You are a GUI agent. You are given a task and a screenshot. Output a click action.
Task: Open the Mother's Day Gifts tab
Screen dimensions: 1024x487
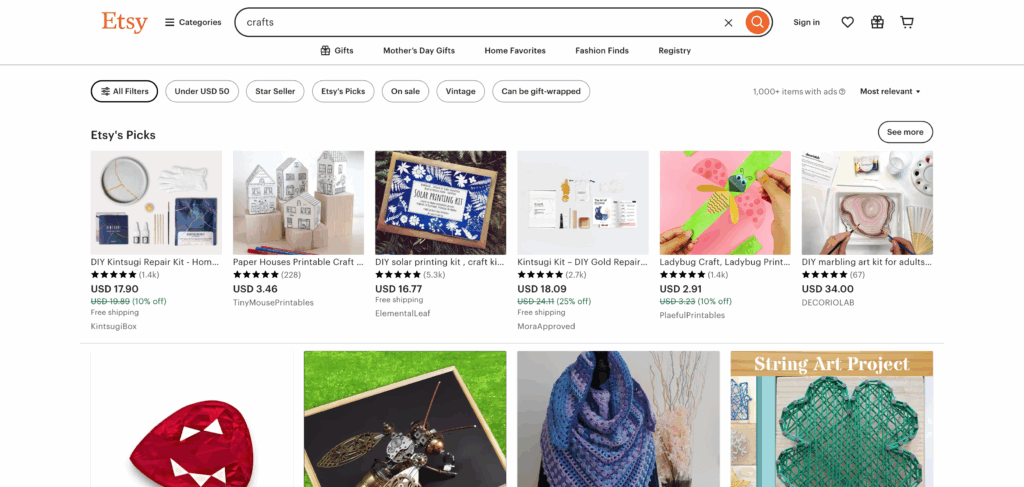[x=419, y=50]
